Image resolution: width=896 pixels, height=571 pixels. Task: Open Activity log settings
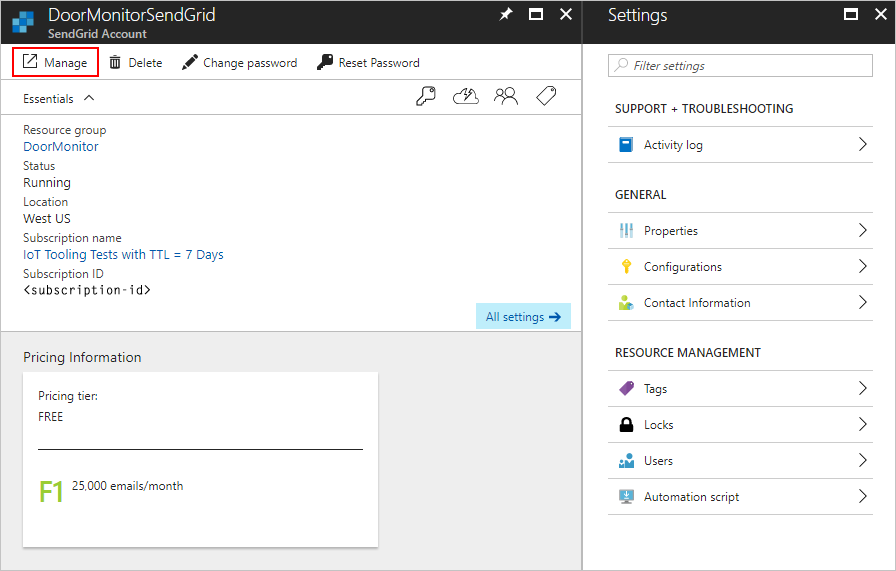click(672, 145)
